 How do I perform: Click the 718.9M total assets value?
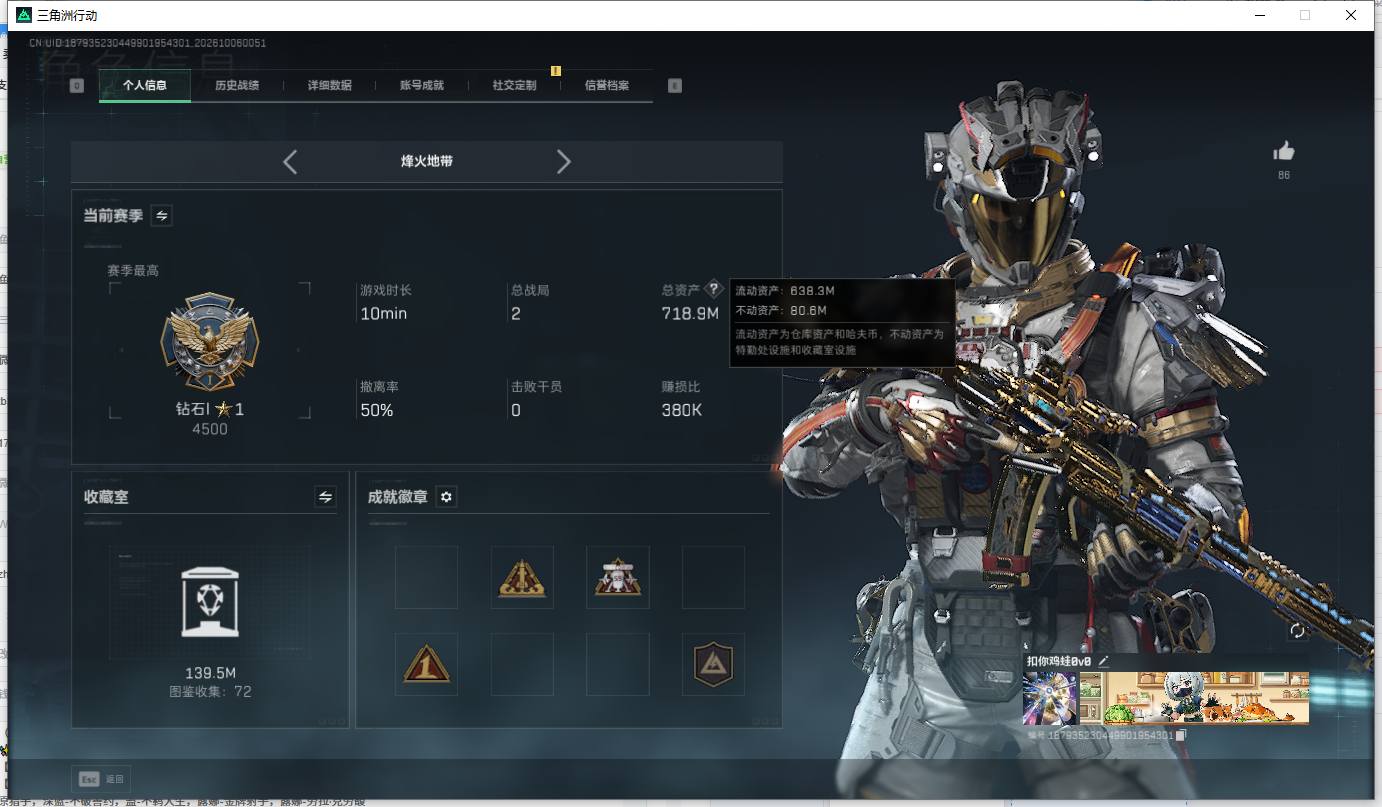coord(690,313)
